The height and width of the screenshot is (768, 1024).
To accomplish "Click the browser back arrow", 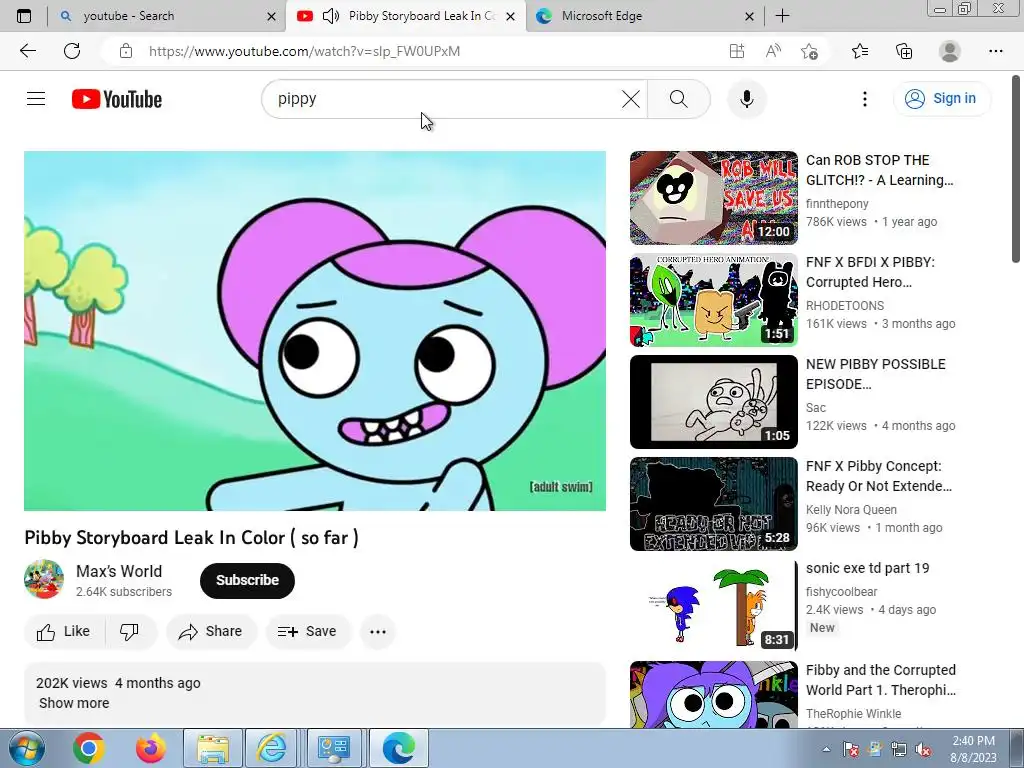I will pyautogui.click(x=27, y=51).
